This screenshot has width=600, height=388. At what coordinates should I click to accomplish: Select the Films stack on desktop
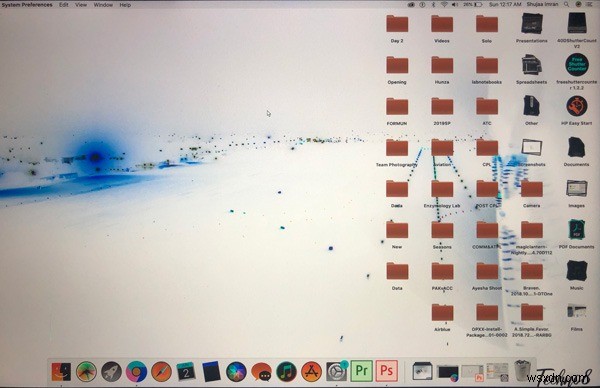[577, 312]
